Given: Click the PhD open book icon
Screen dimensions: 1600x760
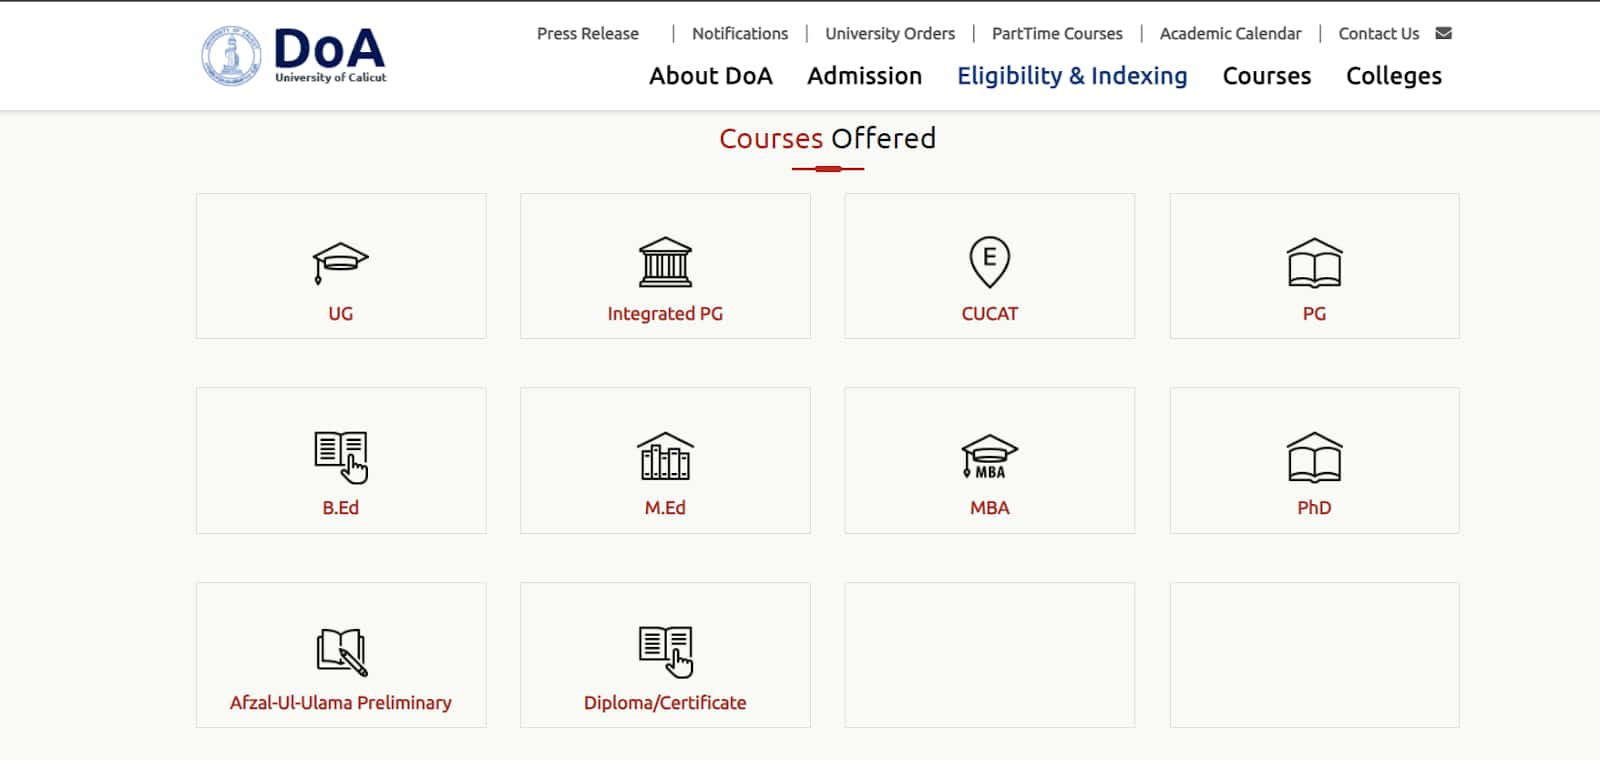Looking at the screenshot, I should click(x=1314, y=457).
